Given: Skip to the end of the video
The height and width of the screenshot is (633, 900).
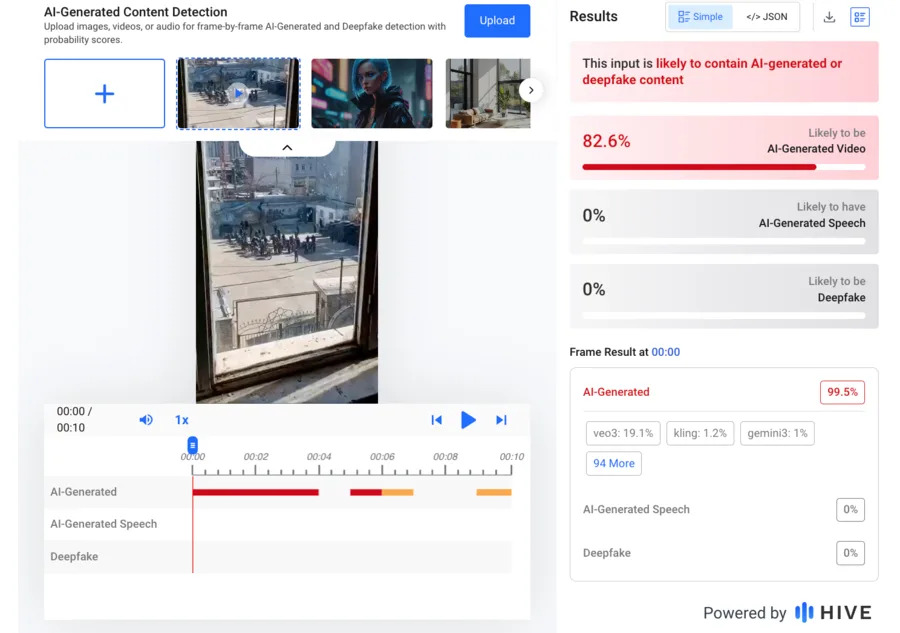Looking at the screenshot, I should click(501, 420).
